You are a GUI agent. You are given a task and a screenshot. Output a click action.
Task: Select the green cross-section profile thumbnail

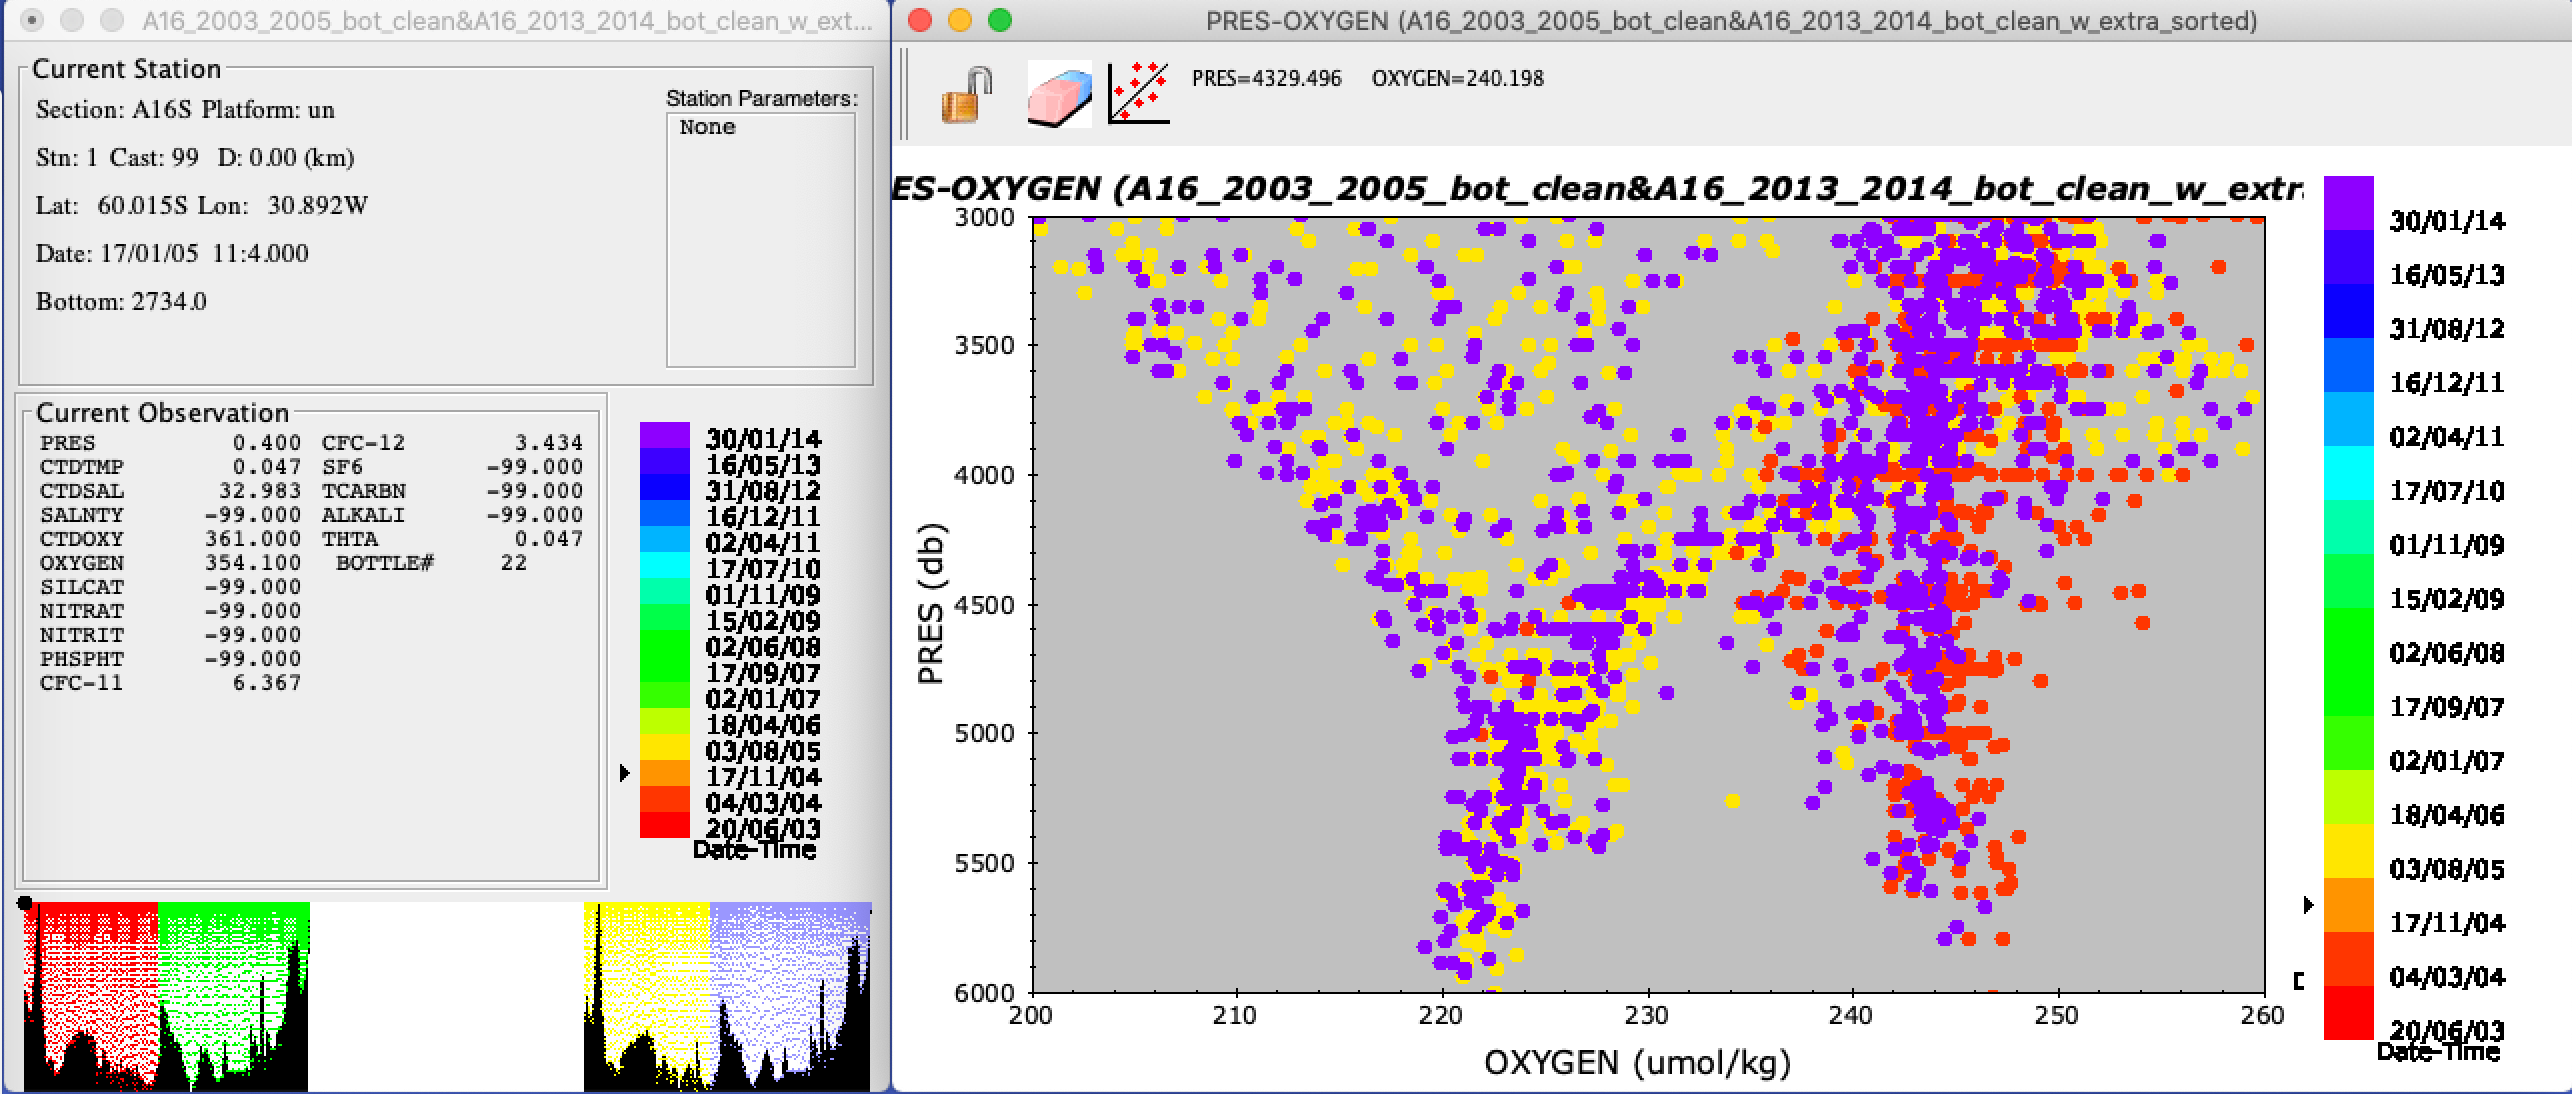pos(234,996)
